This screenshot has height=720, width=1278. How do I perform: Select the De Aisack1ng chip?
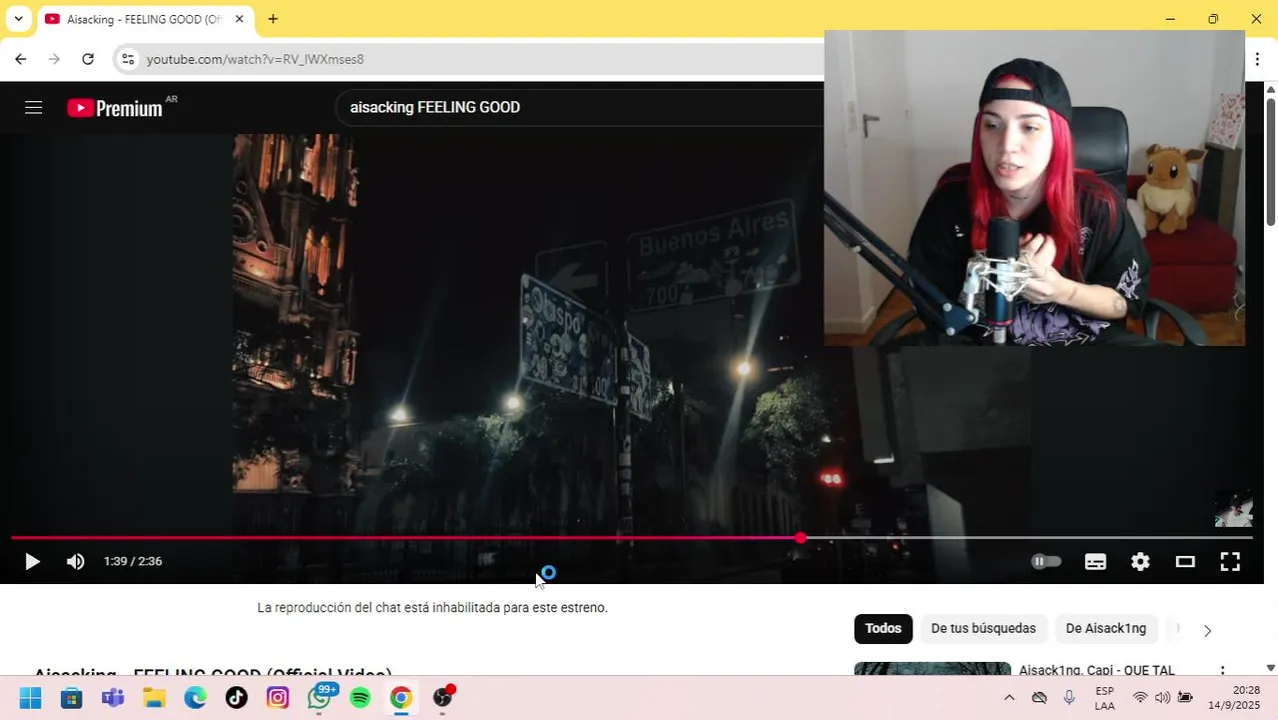1106,629
